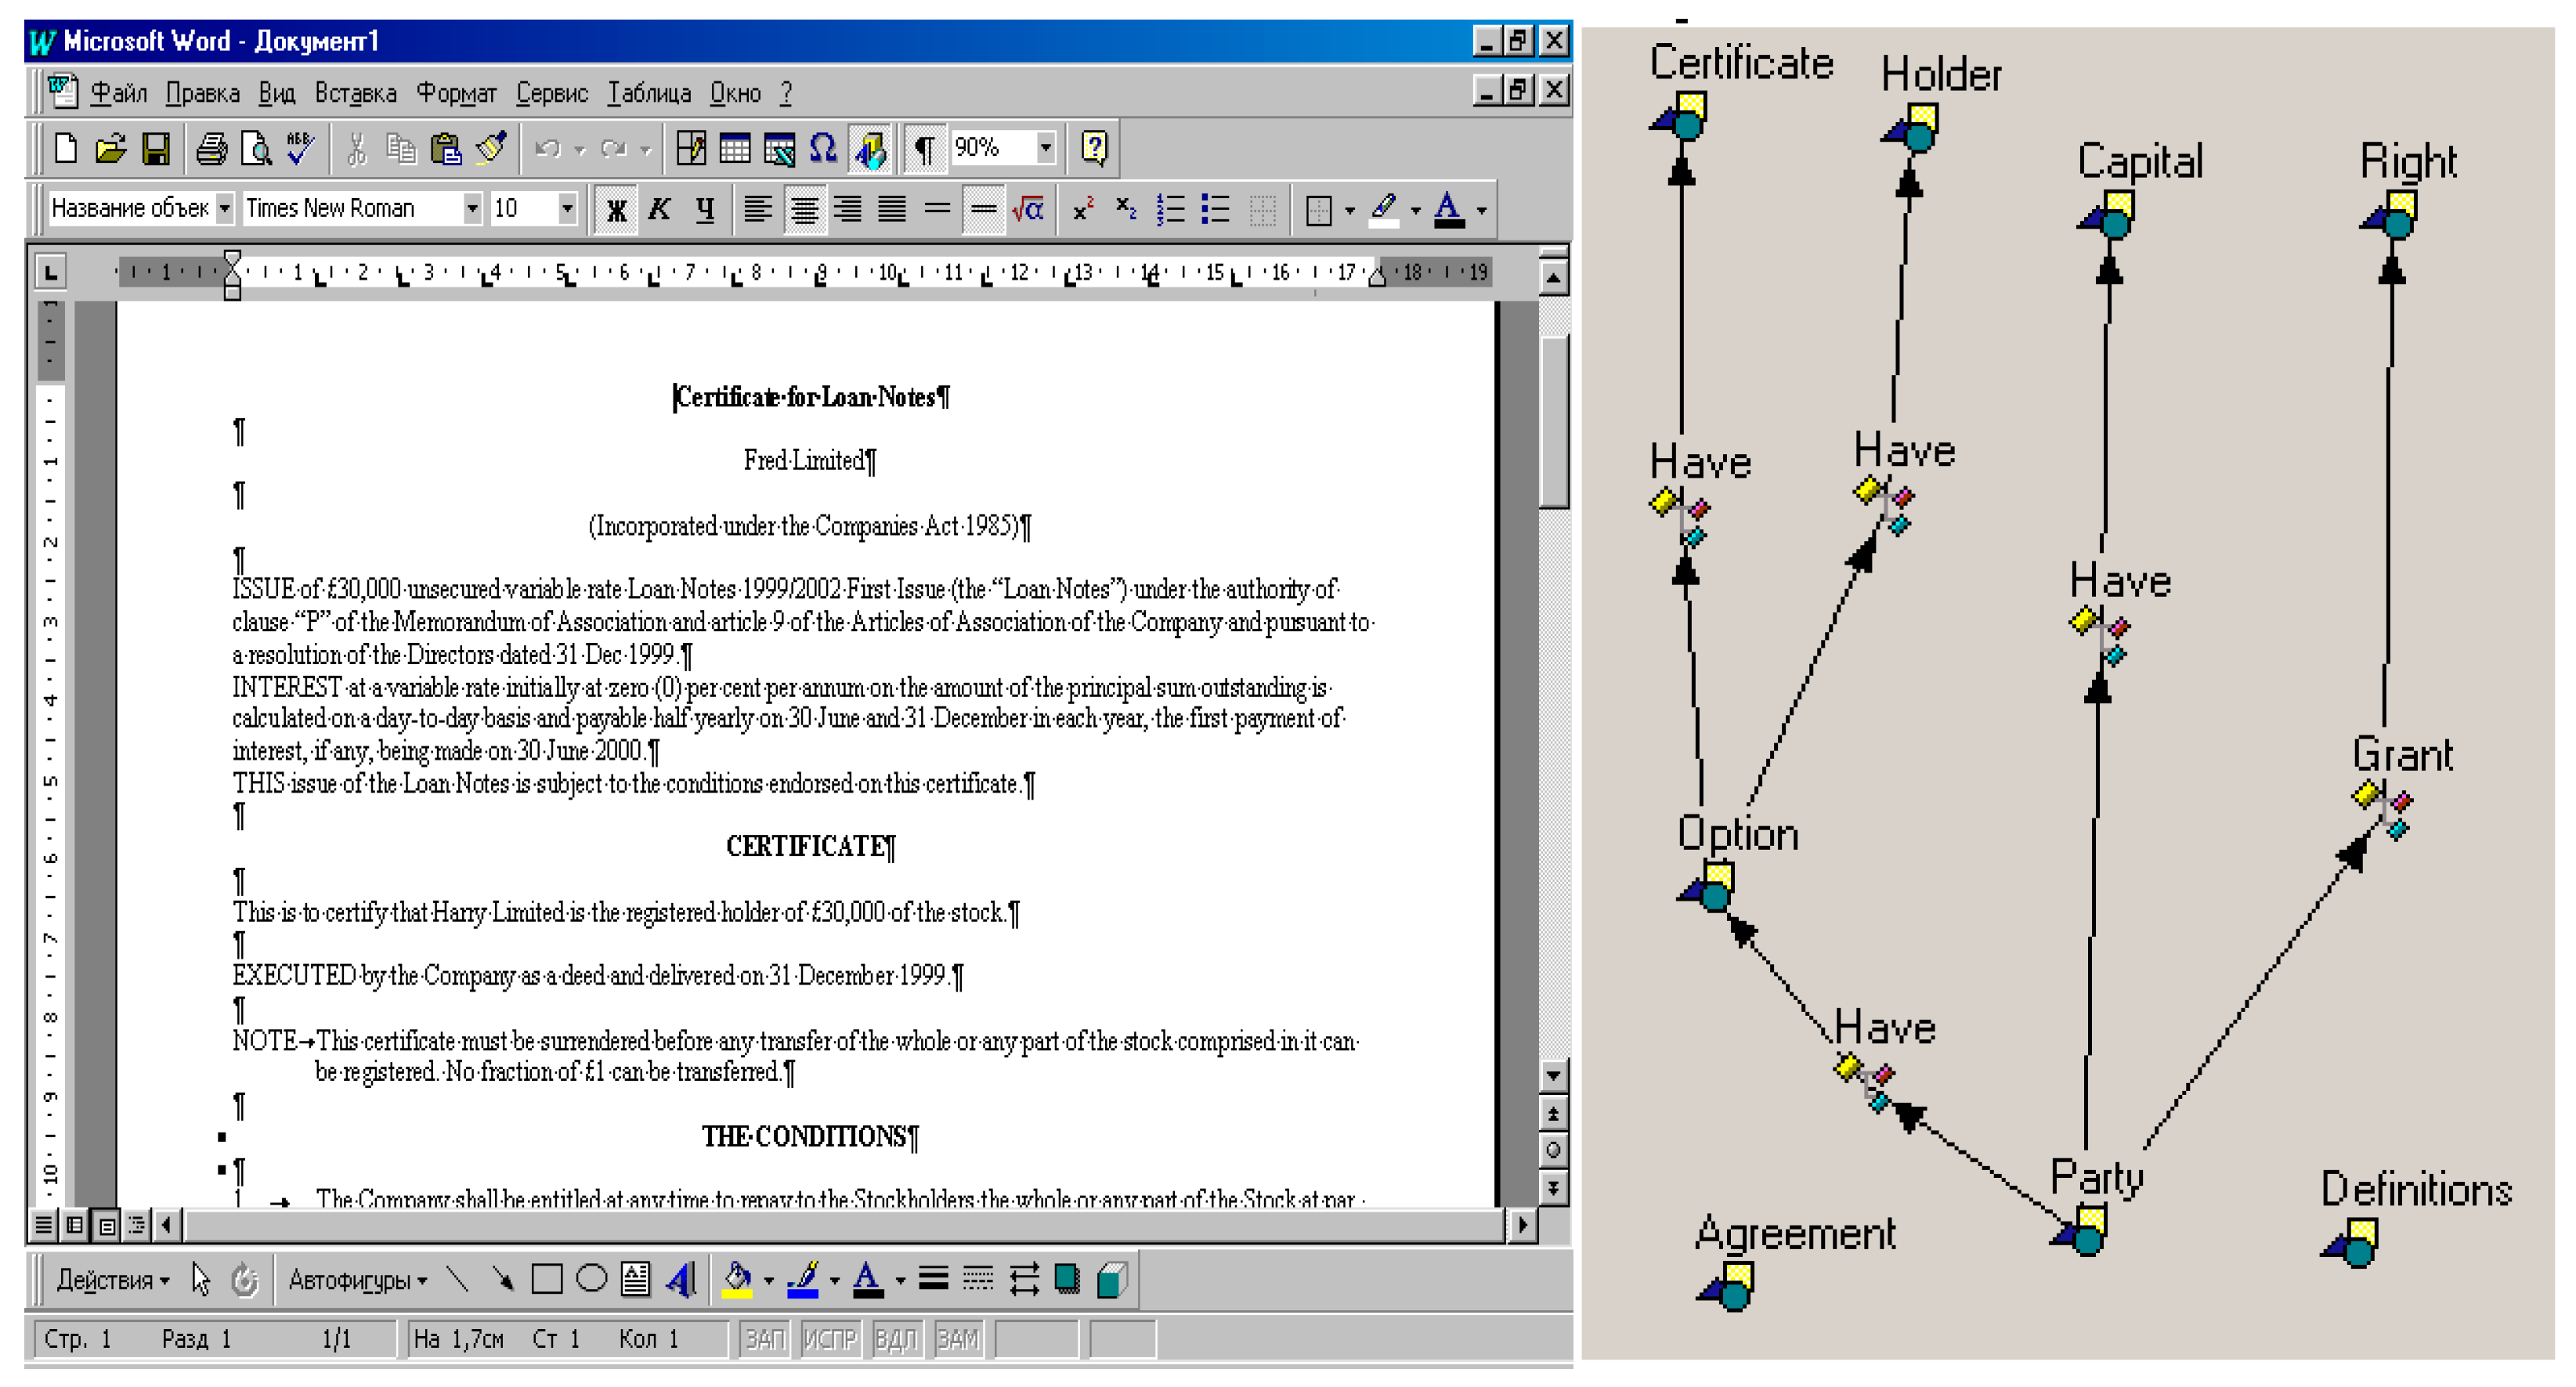The image size is (2576, 1387).
Task: Select the WordArt icon in drawing toolbar
Action: coord(681,1279)
